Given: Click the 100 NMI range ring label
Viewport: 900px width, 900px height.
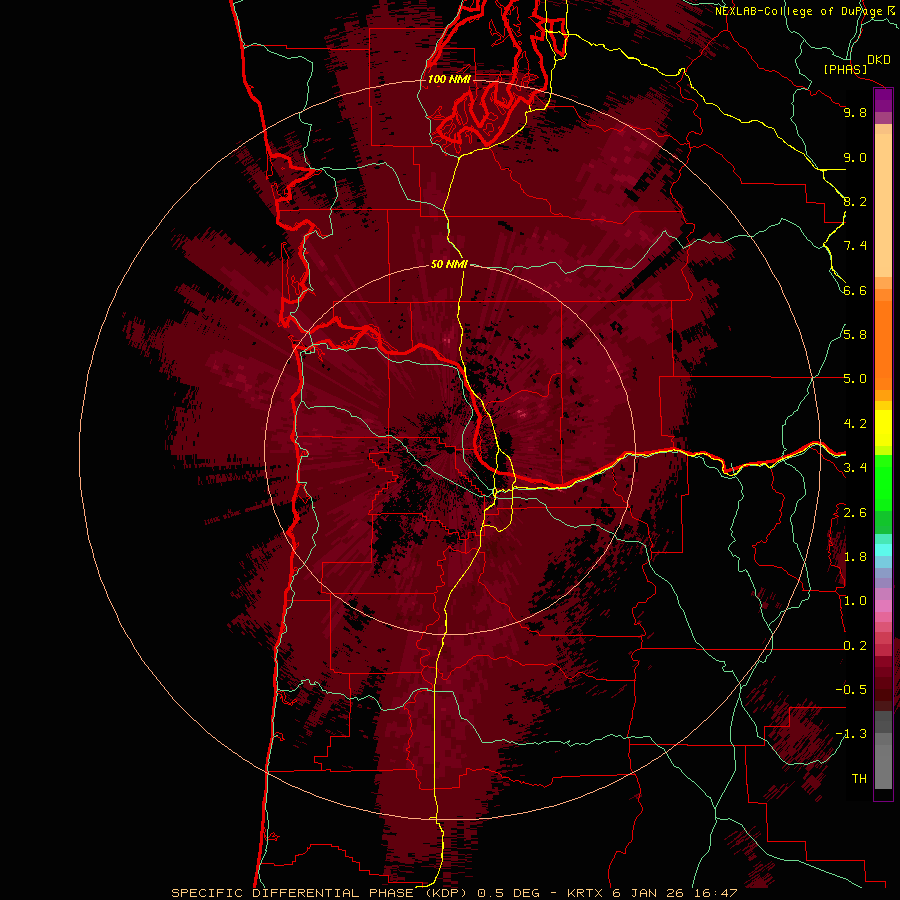Looking at the screenshot, I should pos(449,79).
